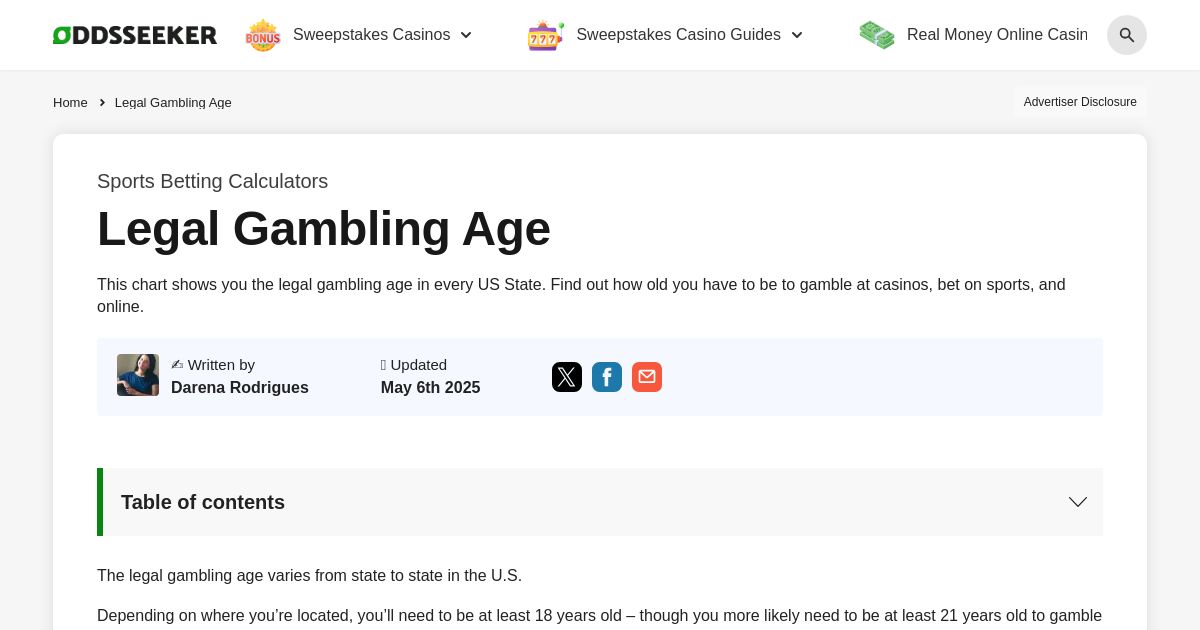Click the bonus badge icon beside Sweepstakes Casinos

pyautogui.click(x=262, y=35)
